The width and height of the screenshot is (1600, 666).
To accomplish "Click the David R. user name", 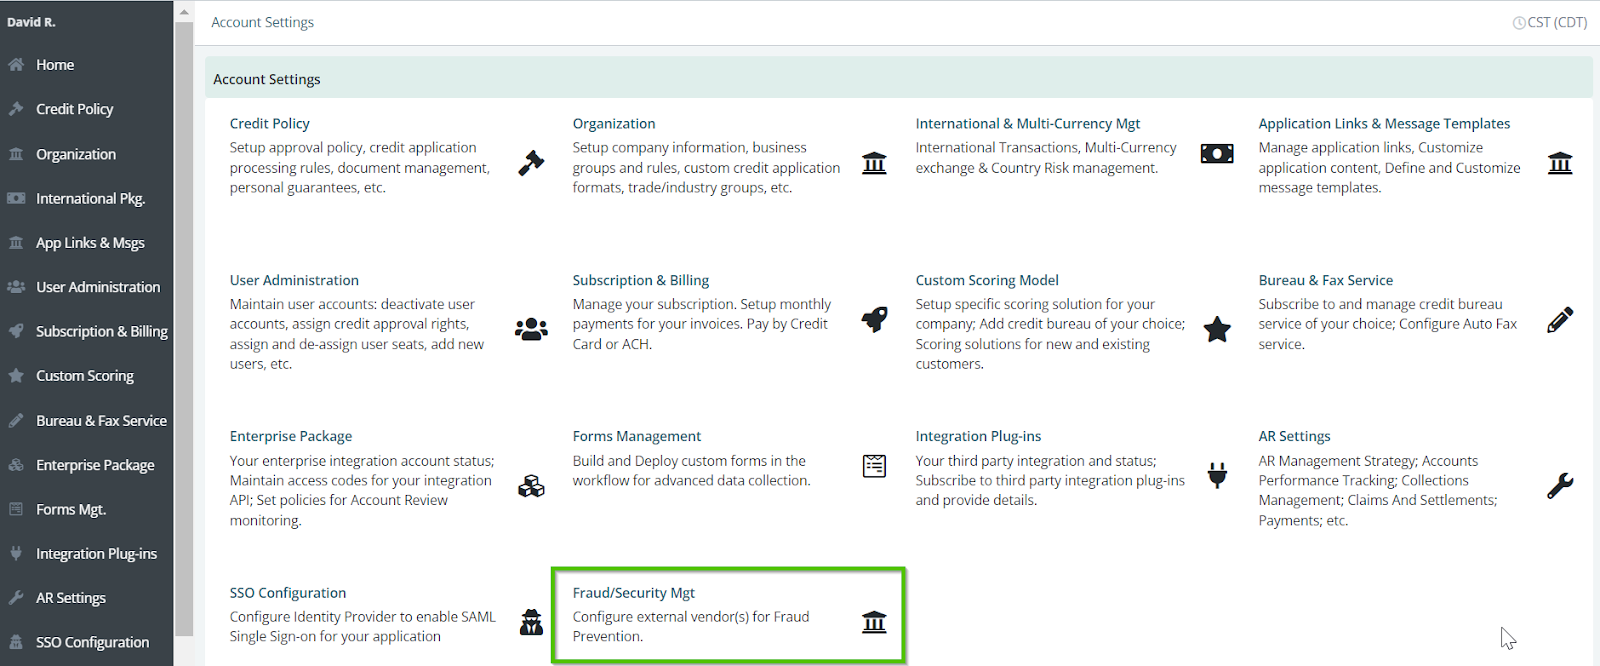I will tap(31, 22).
